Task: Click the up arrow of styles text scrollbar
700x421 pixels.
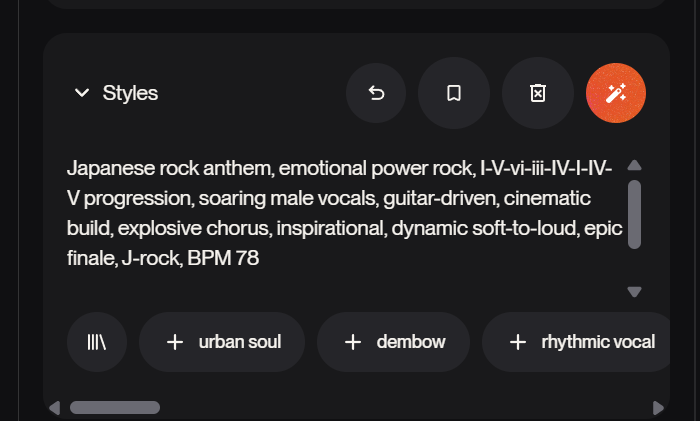Action: (634, 166)
